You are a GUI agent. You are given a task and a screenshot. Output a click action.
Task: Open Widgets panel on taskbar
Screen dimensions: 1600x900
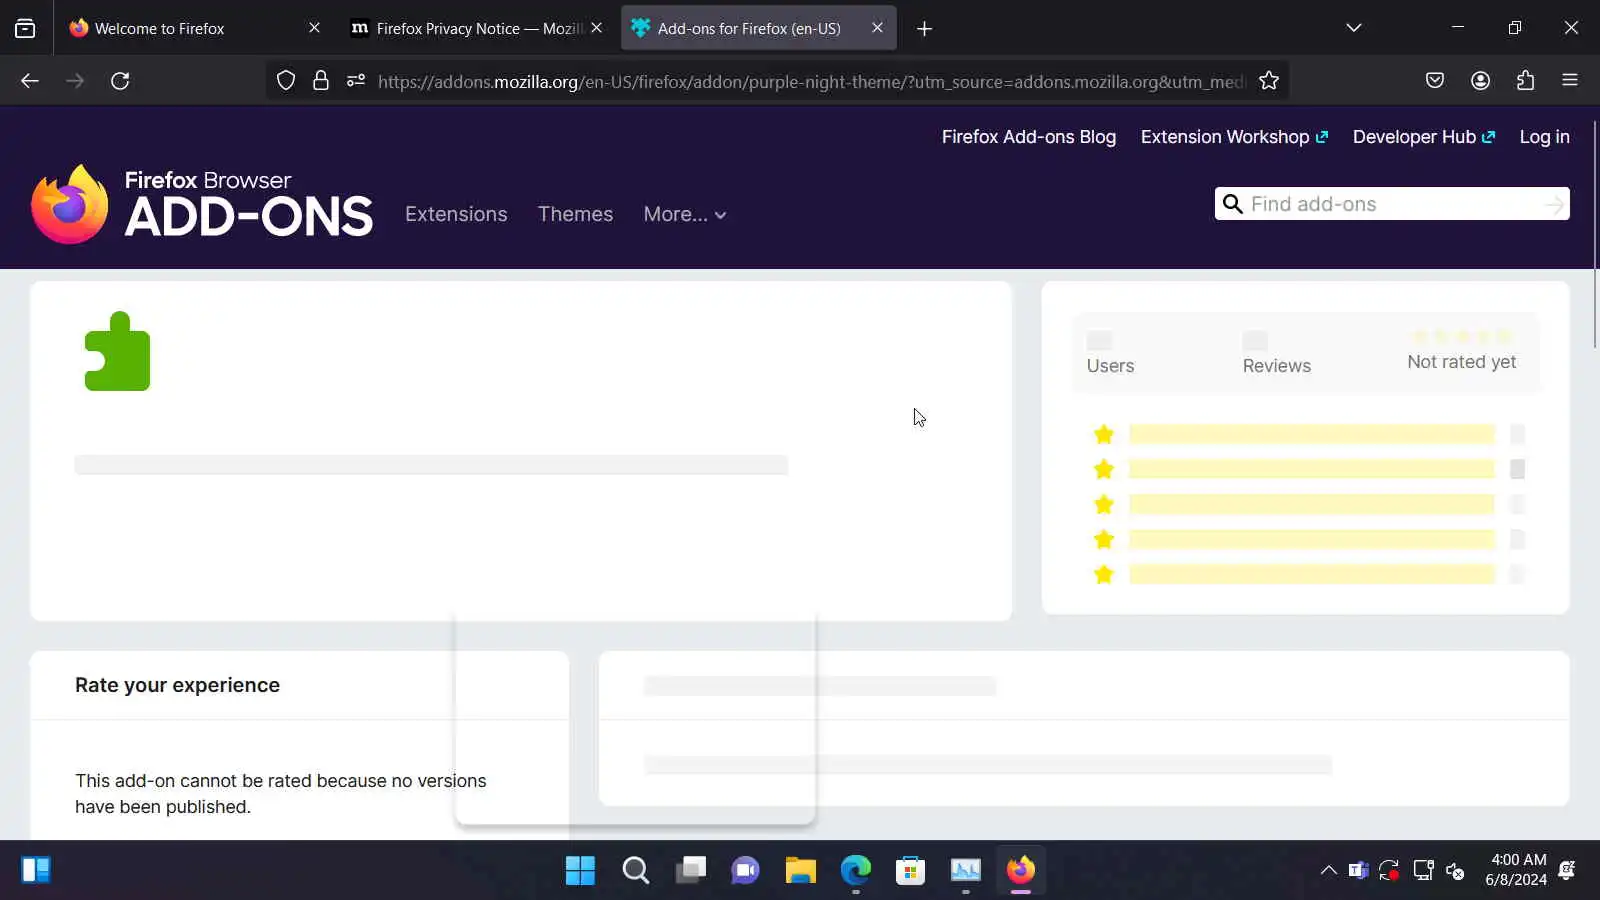click(x=36, y=870)
